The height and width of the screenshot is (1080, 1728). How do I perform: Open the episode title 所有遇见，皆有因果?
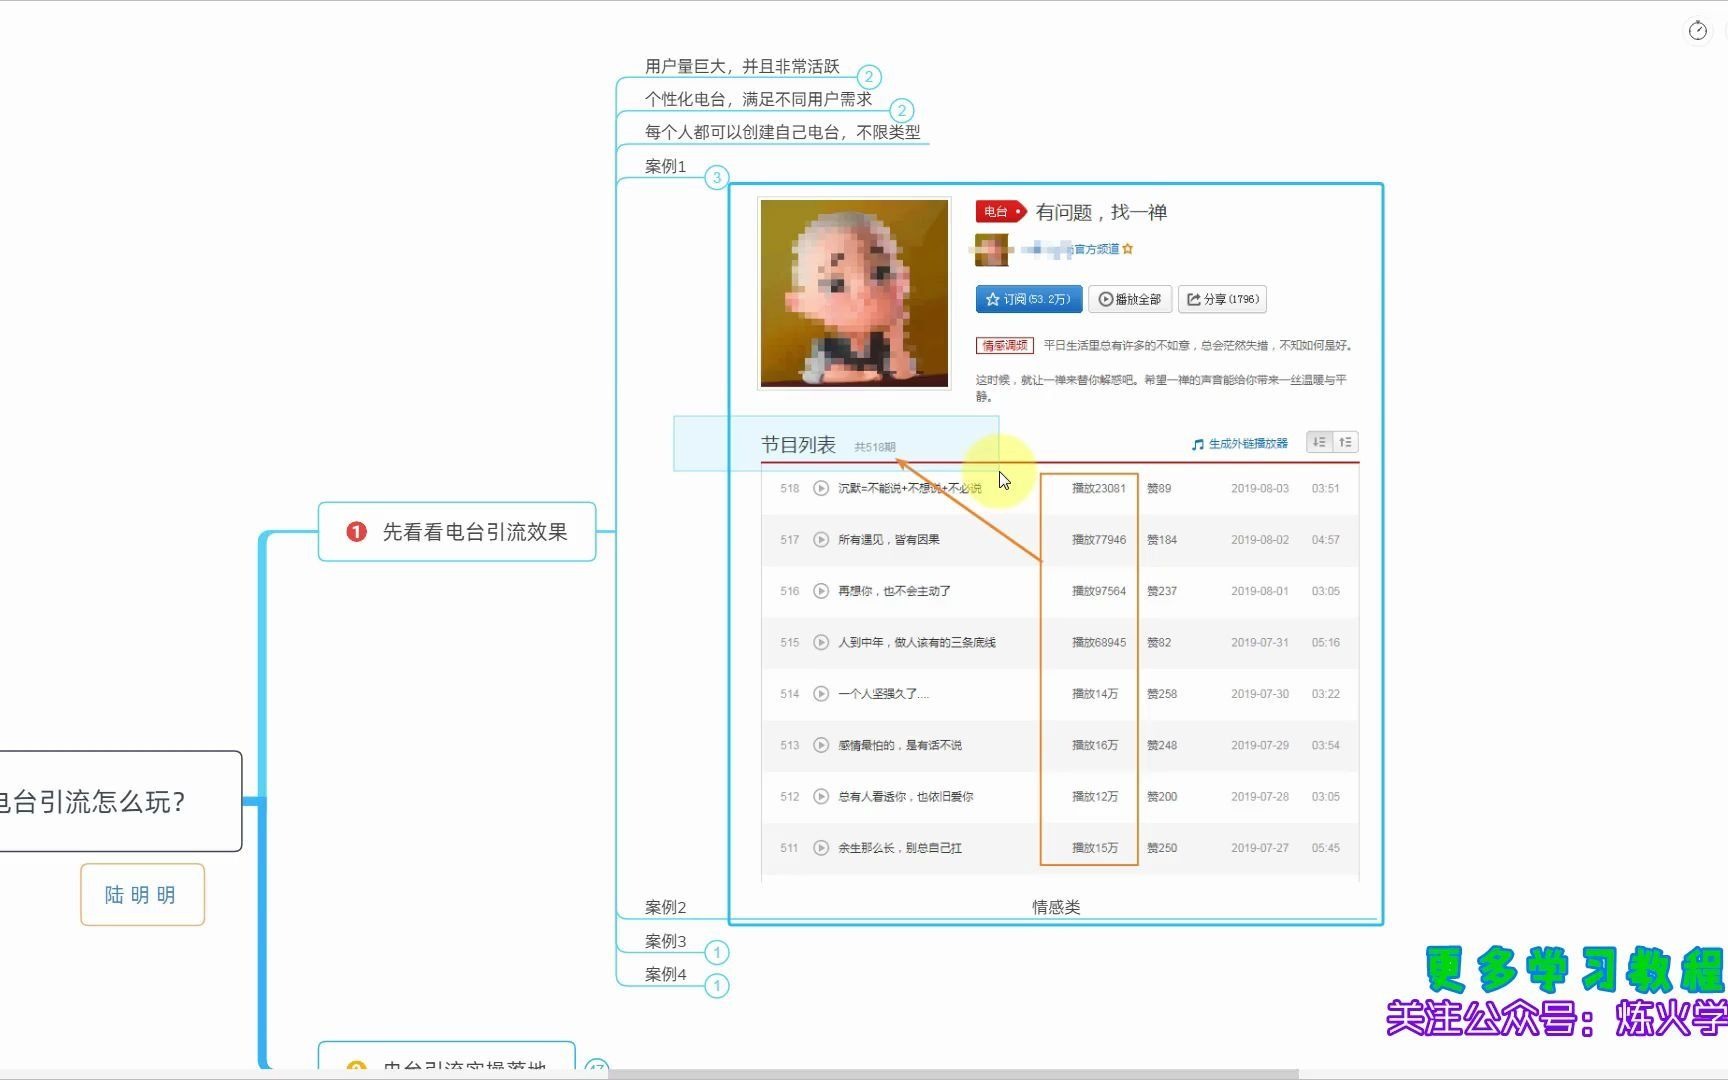coord(889,540)
